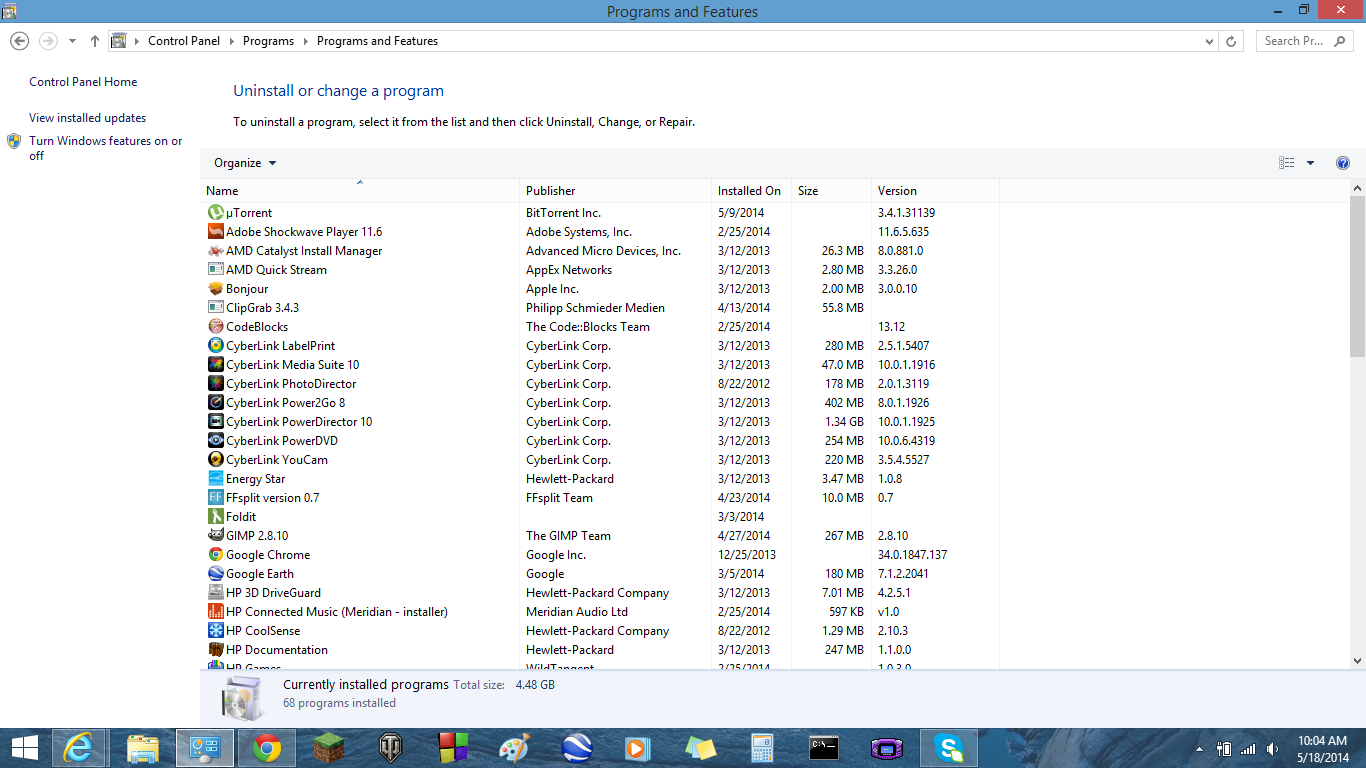
Task: Open the Calculator from the taskbar
Action: click(x=762, y=748)
